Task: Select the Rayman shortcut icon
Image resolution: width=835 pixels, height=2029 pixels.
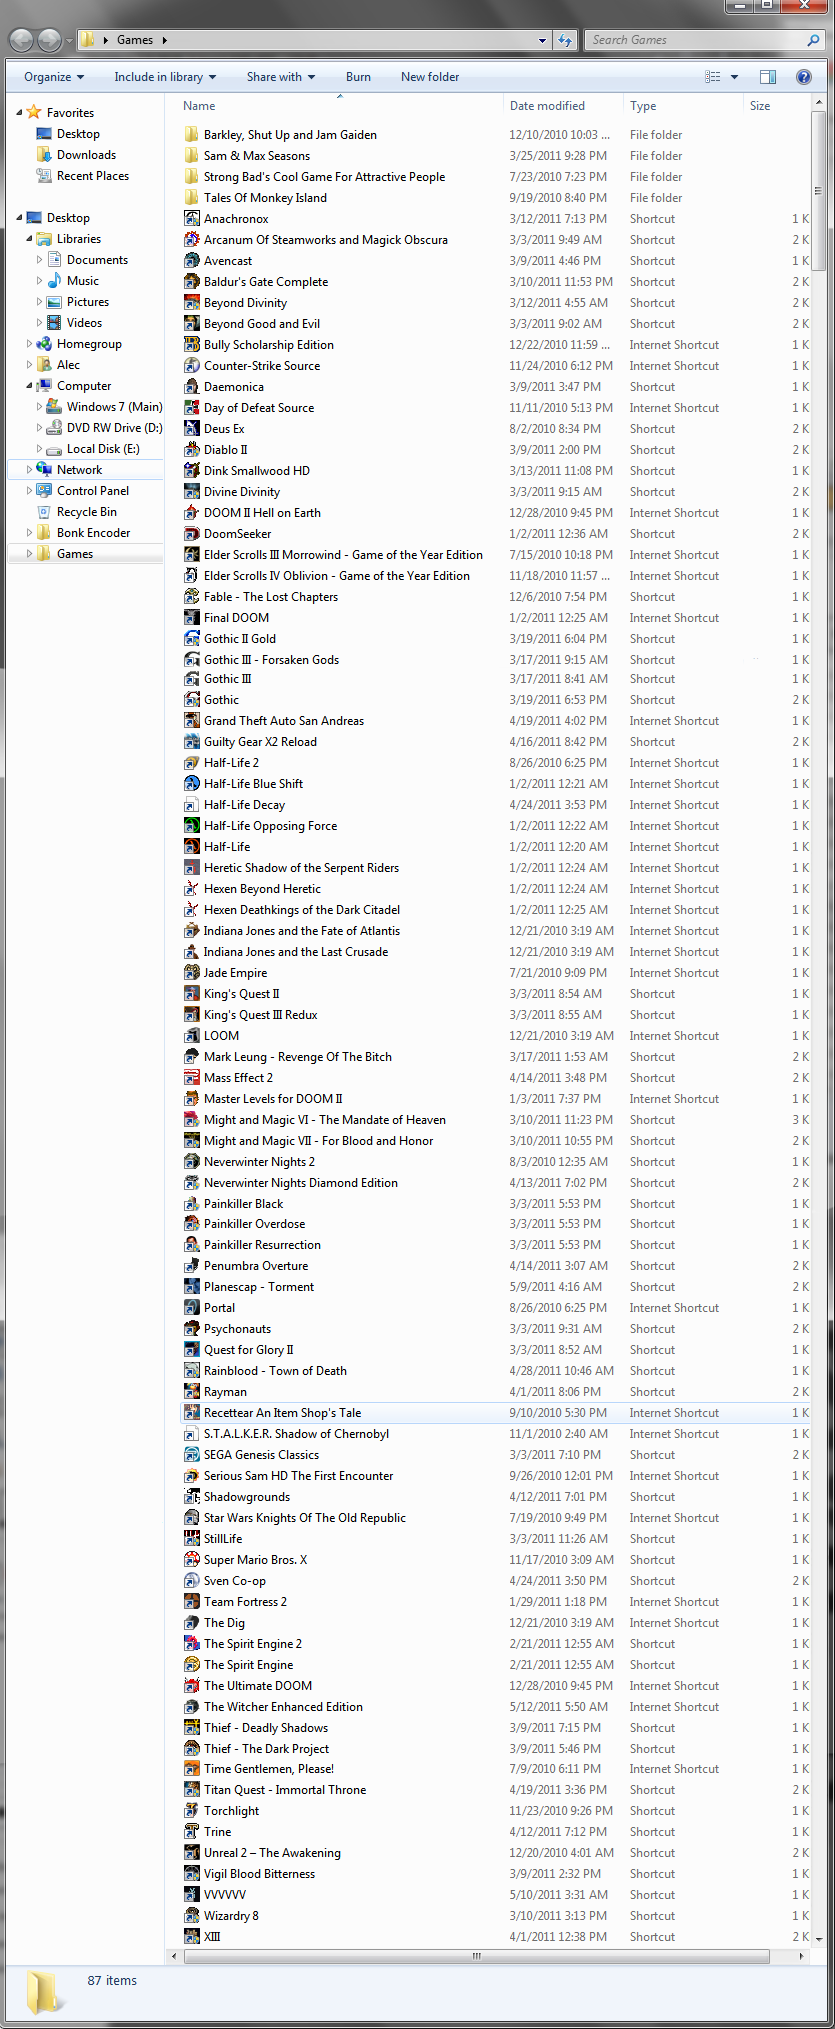Action: (192, 1392)
